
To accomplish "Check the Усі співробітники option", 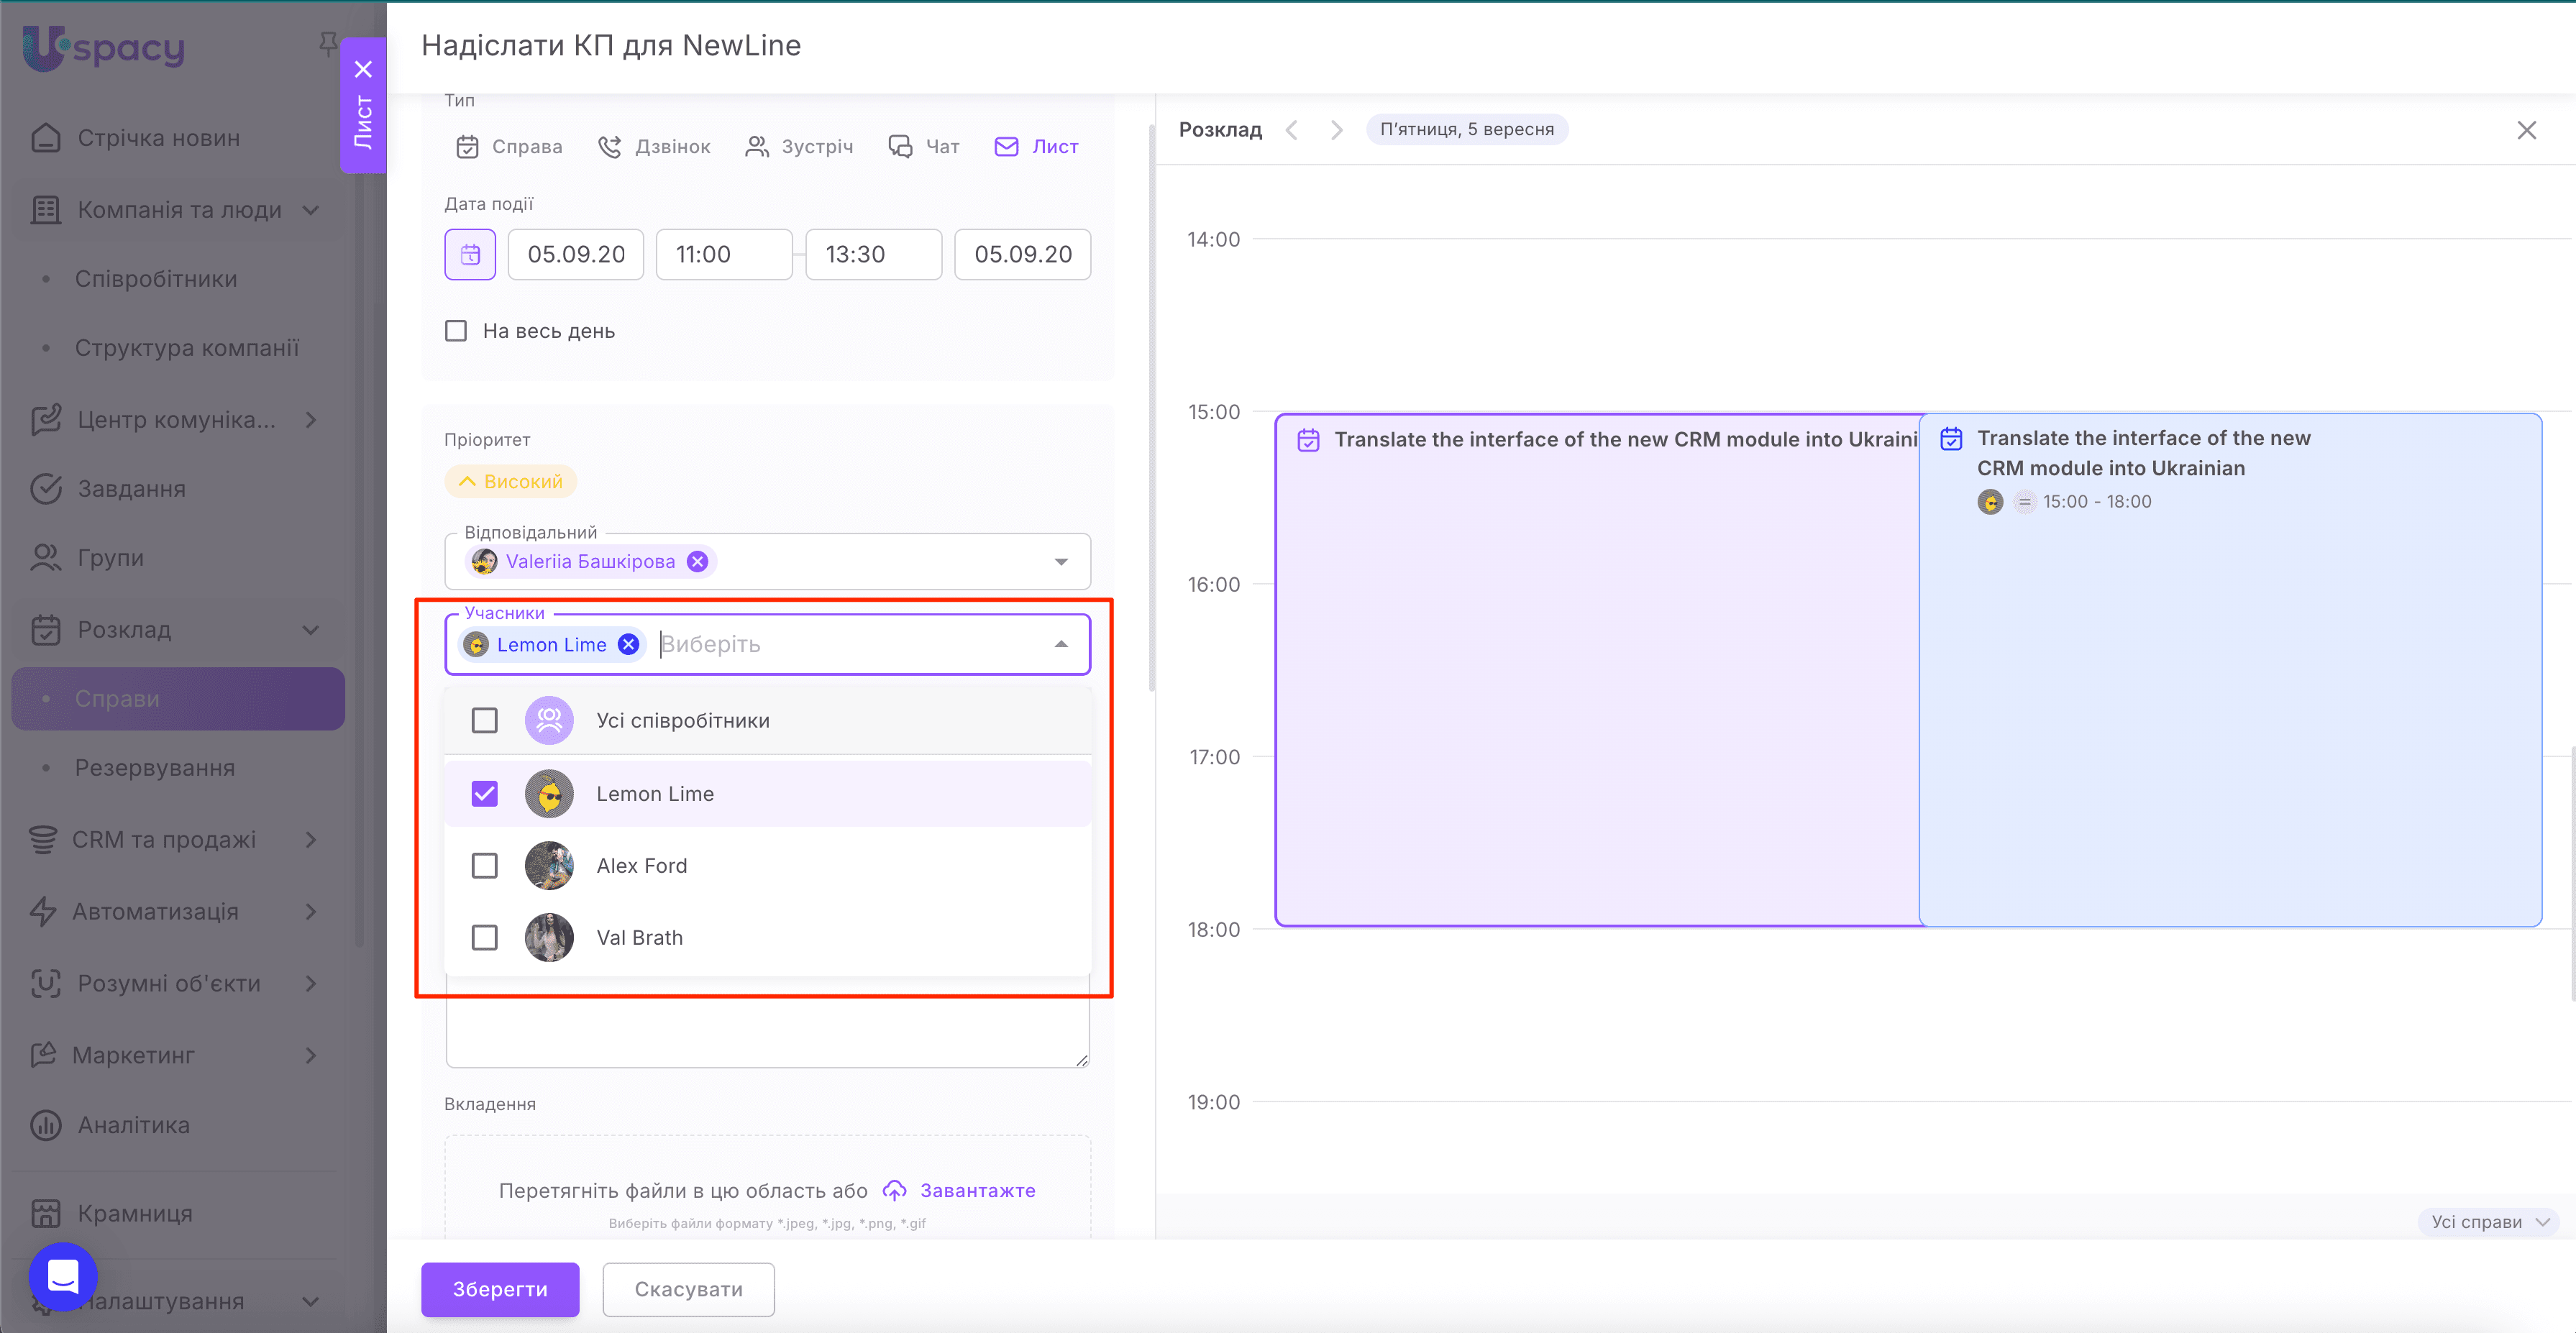I will [x=484, y=720].
